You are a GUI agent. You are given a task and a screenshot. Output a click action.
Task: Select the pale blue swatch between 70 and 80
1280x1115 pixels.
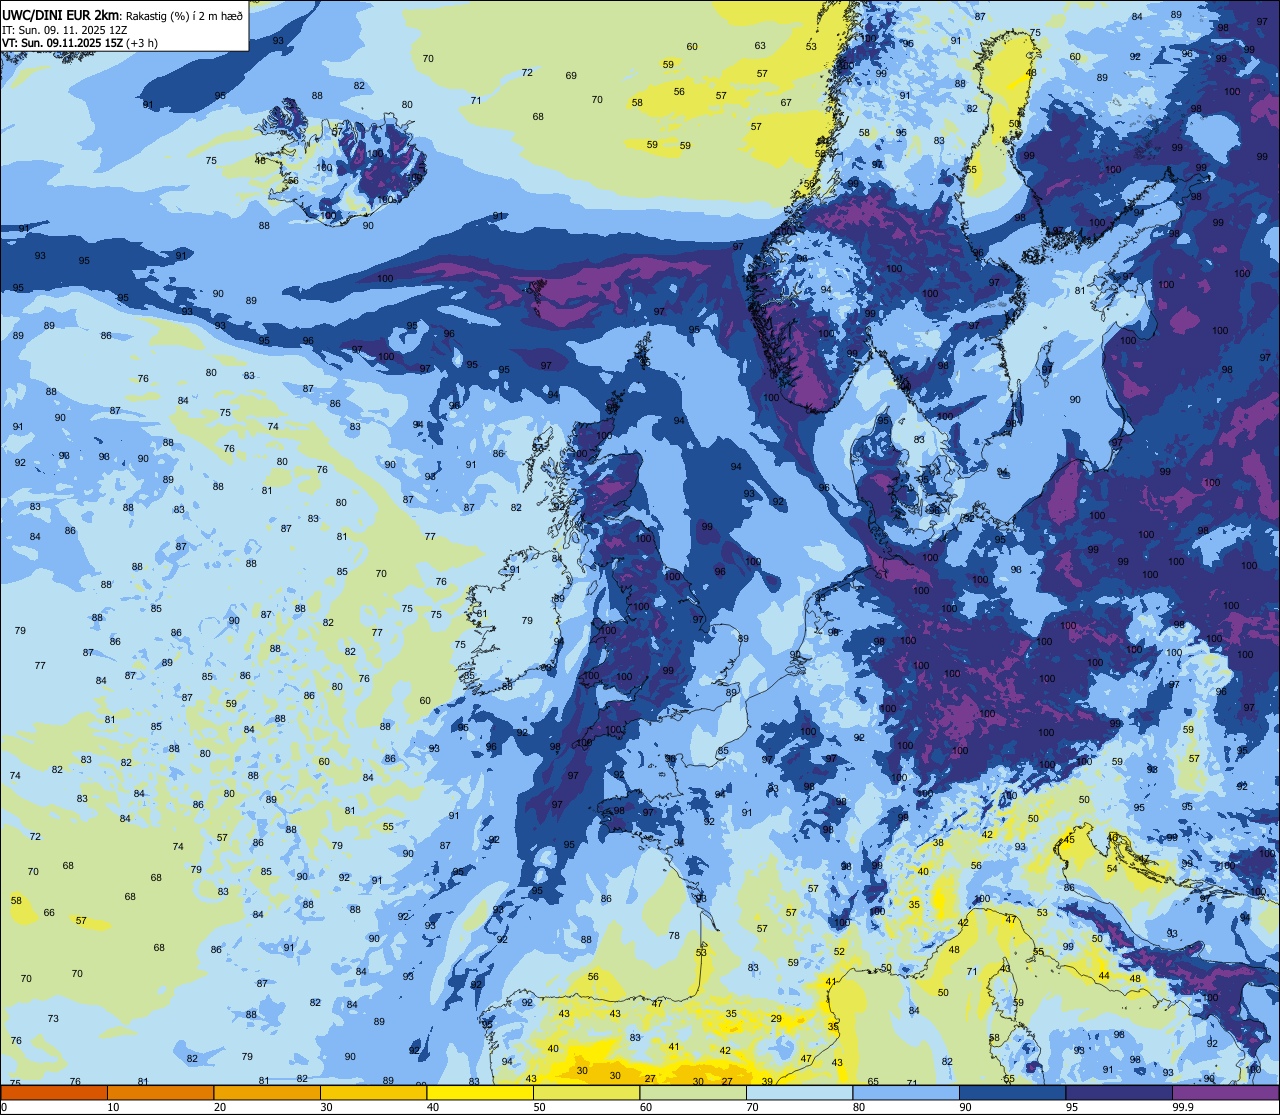pos(799,1092)
